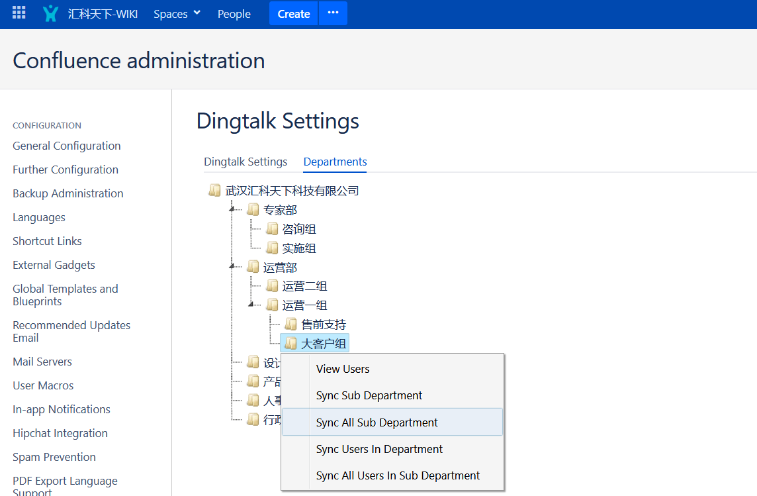Click the Create button
The height and width of the screenshot is (496, 757).
point(293,14)
